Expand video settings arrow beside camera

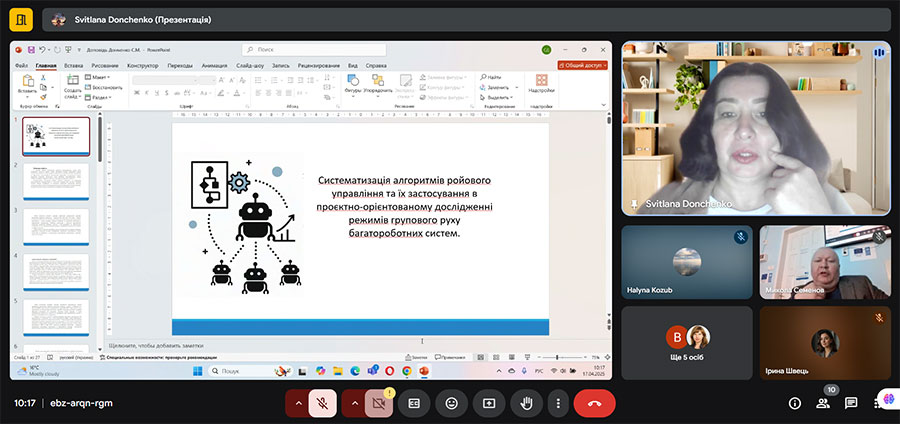(352, 403)
